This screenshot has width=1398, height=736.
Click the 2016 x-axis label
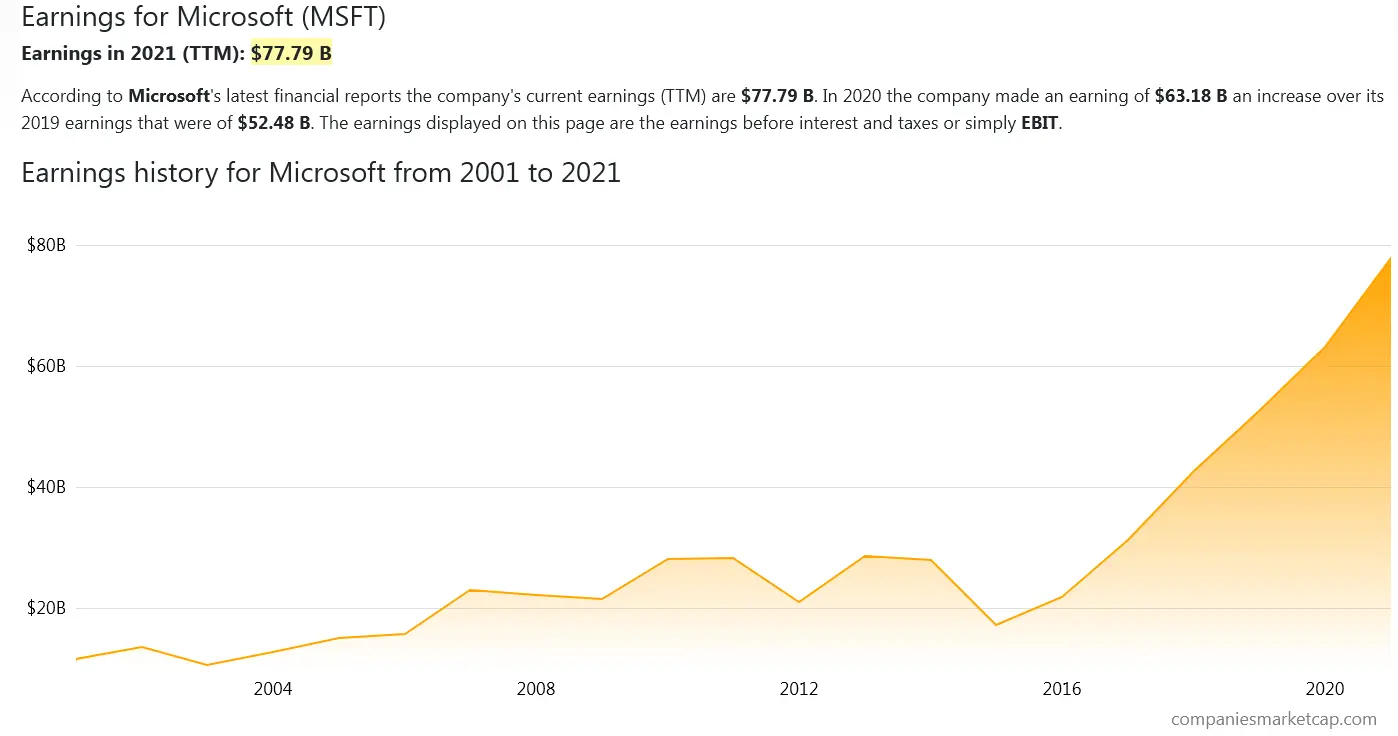click(1062, 689)
